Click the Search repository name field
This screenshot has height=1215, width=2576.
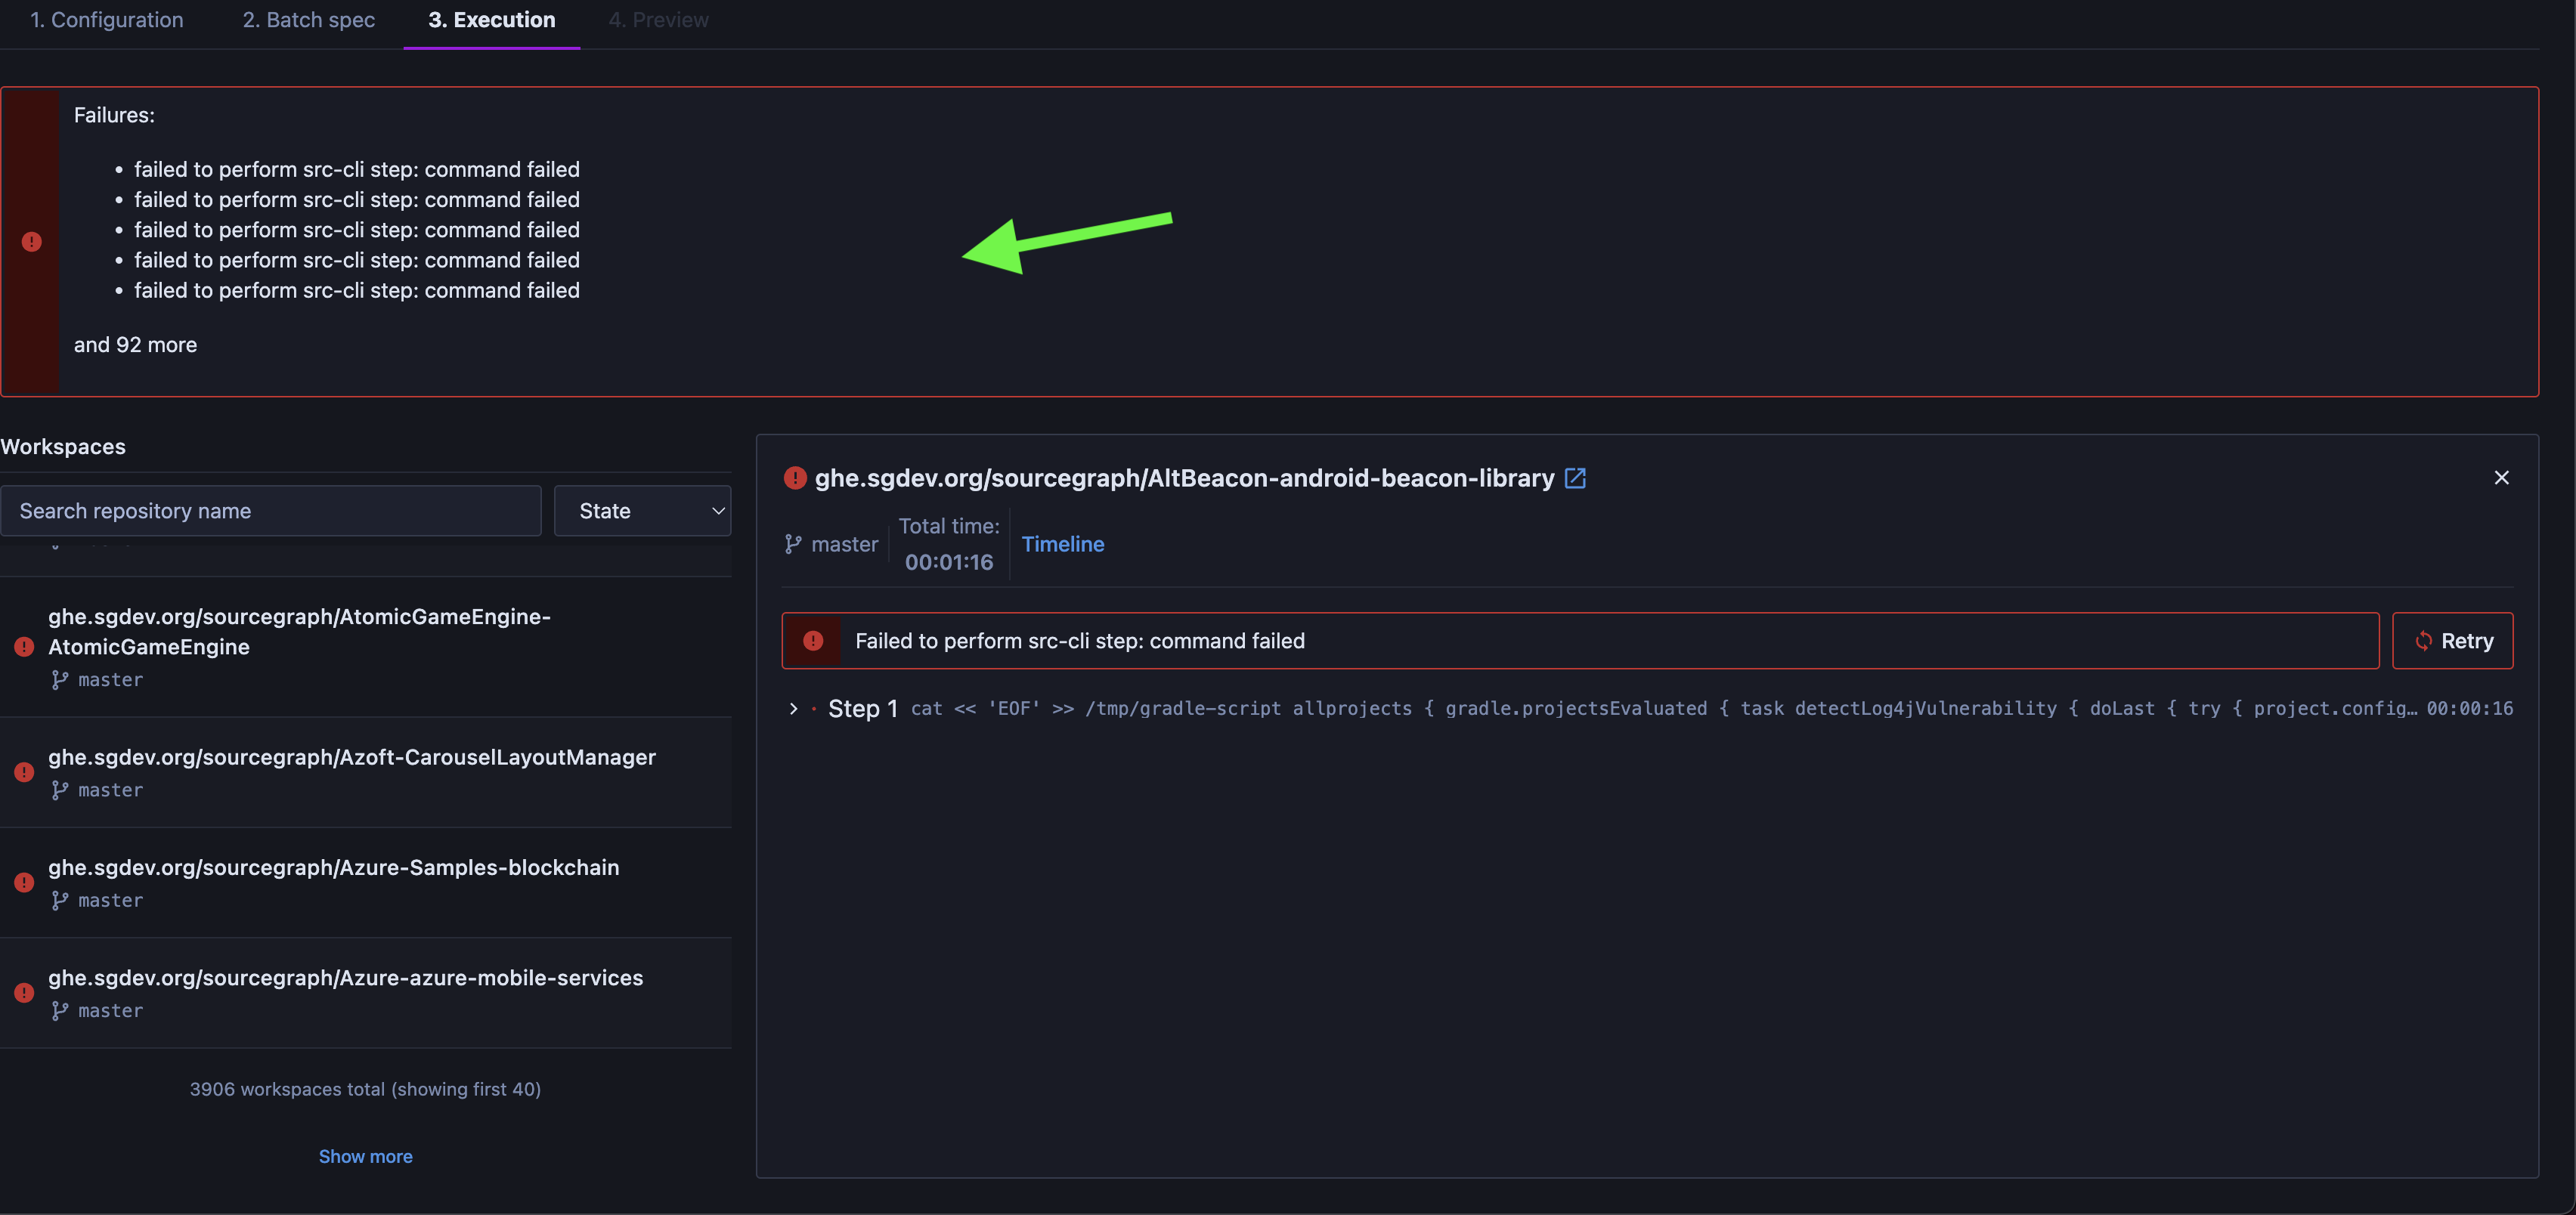pyautogui.click(x=271, y=511)
